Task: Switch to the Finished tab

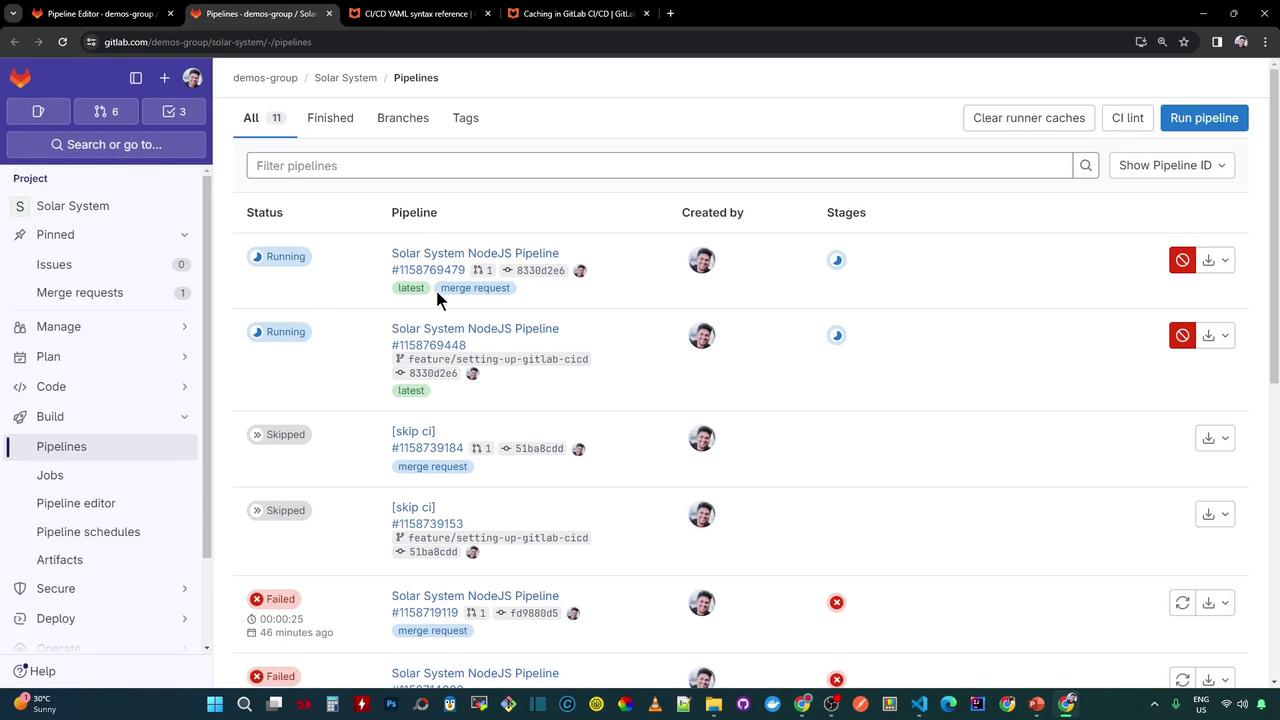Action: click(x=330, y=118)
